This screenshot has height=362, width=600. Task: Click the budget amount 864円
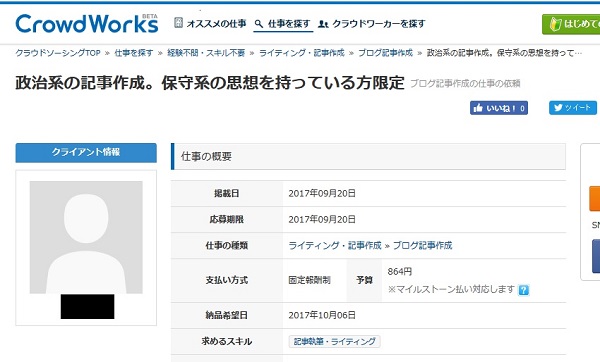(399, 272)
